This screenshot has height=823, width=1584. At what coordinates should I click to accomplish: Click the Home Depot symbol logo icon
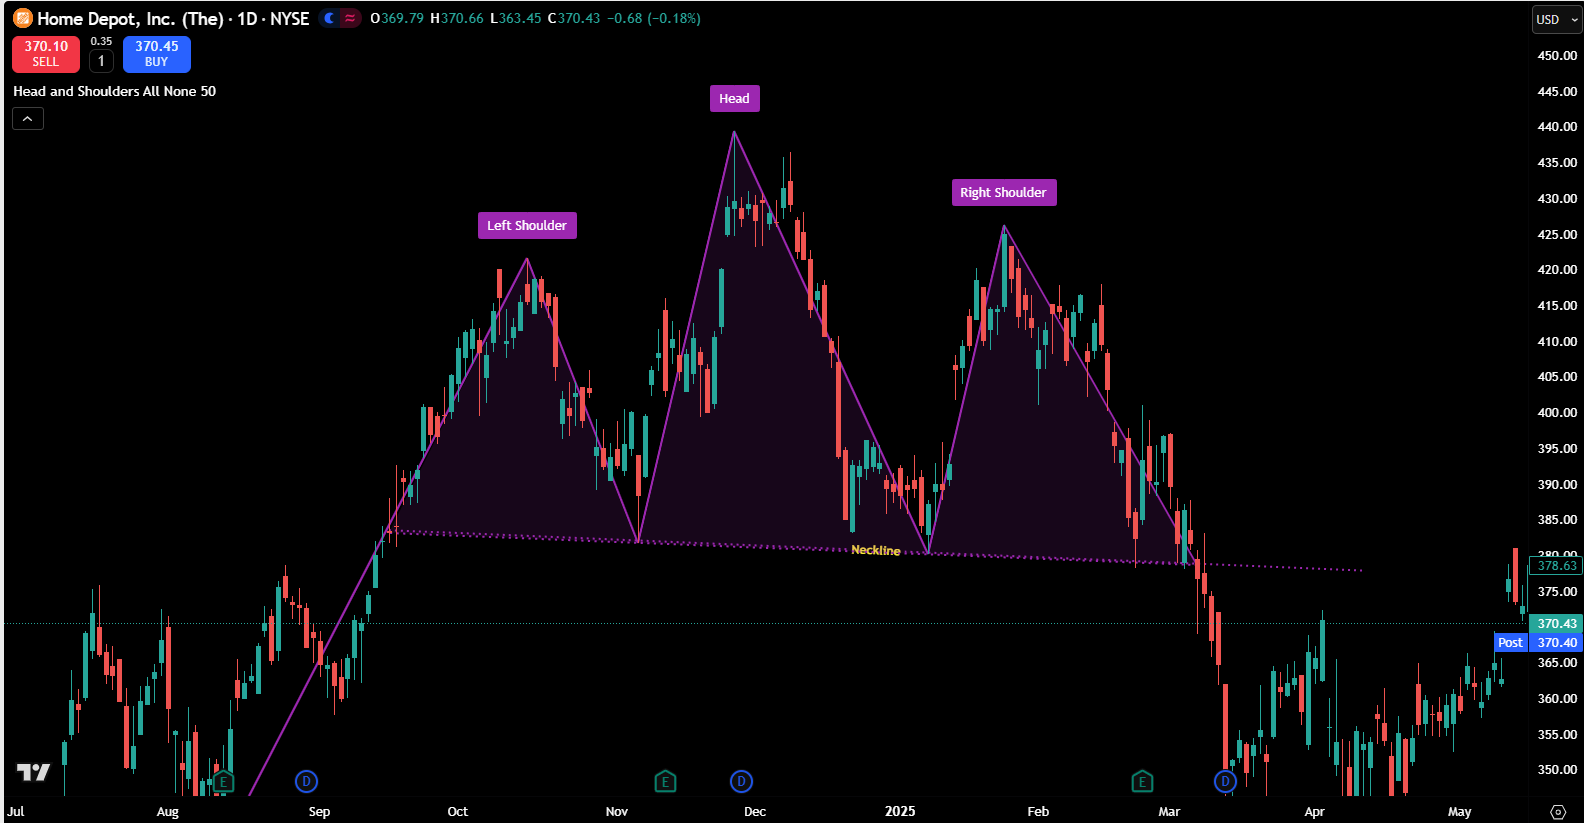tap(22, 18)
